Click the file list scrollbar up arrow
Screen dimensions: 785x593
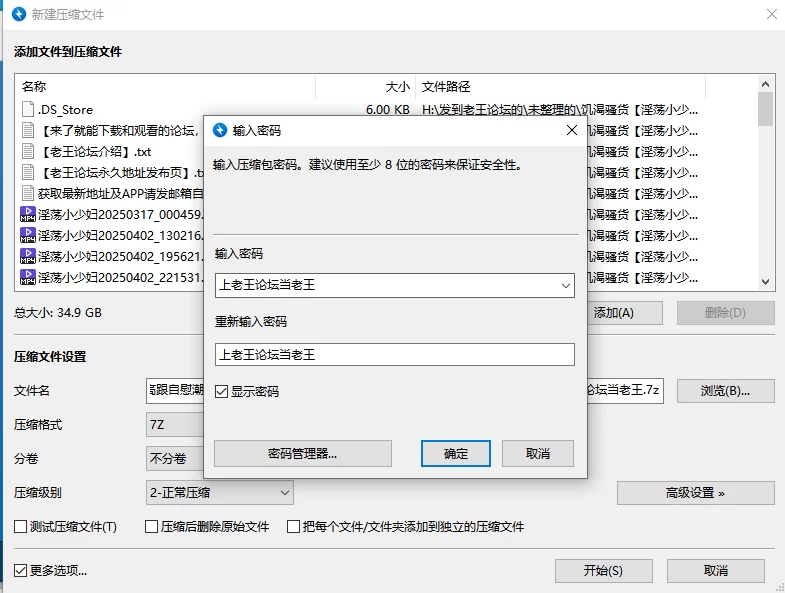tap(765, 84)
